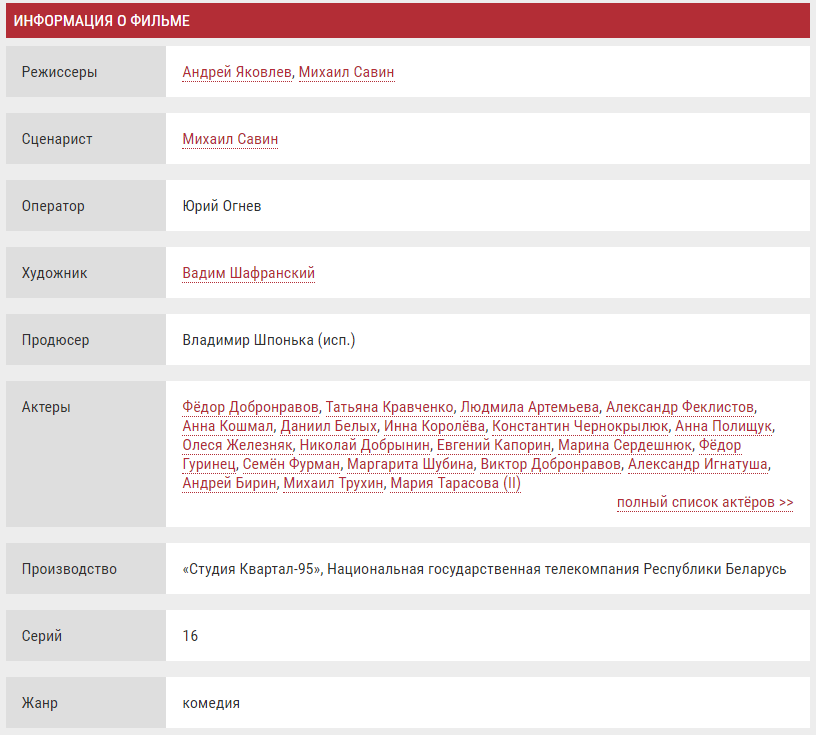Image resolution: width=816 pixels, height=735 pixels.
Task: Open director Андрей Яковлев's page
Action: 237,72
